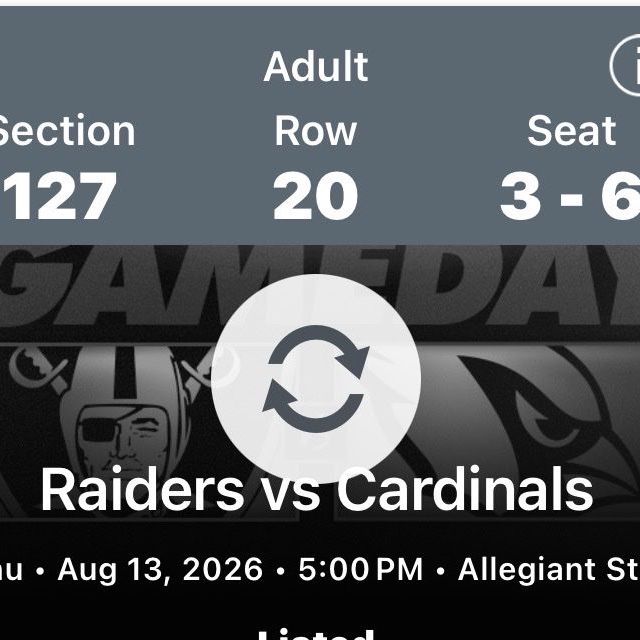This screenshot has width=640, height=640.
Task: Select the Seat 3 - 6 value
Action: tap(570, 196)
